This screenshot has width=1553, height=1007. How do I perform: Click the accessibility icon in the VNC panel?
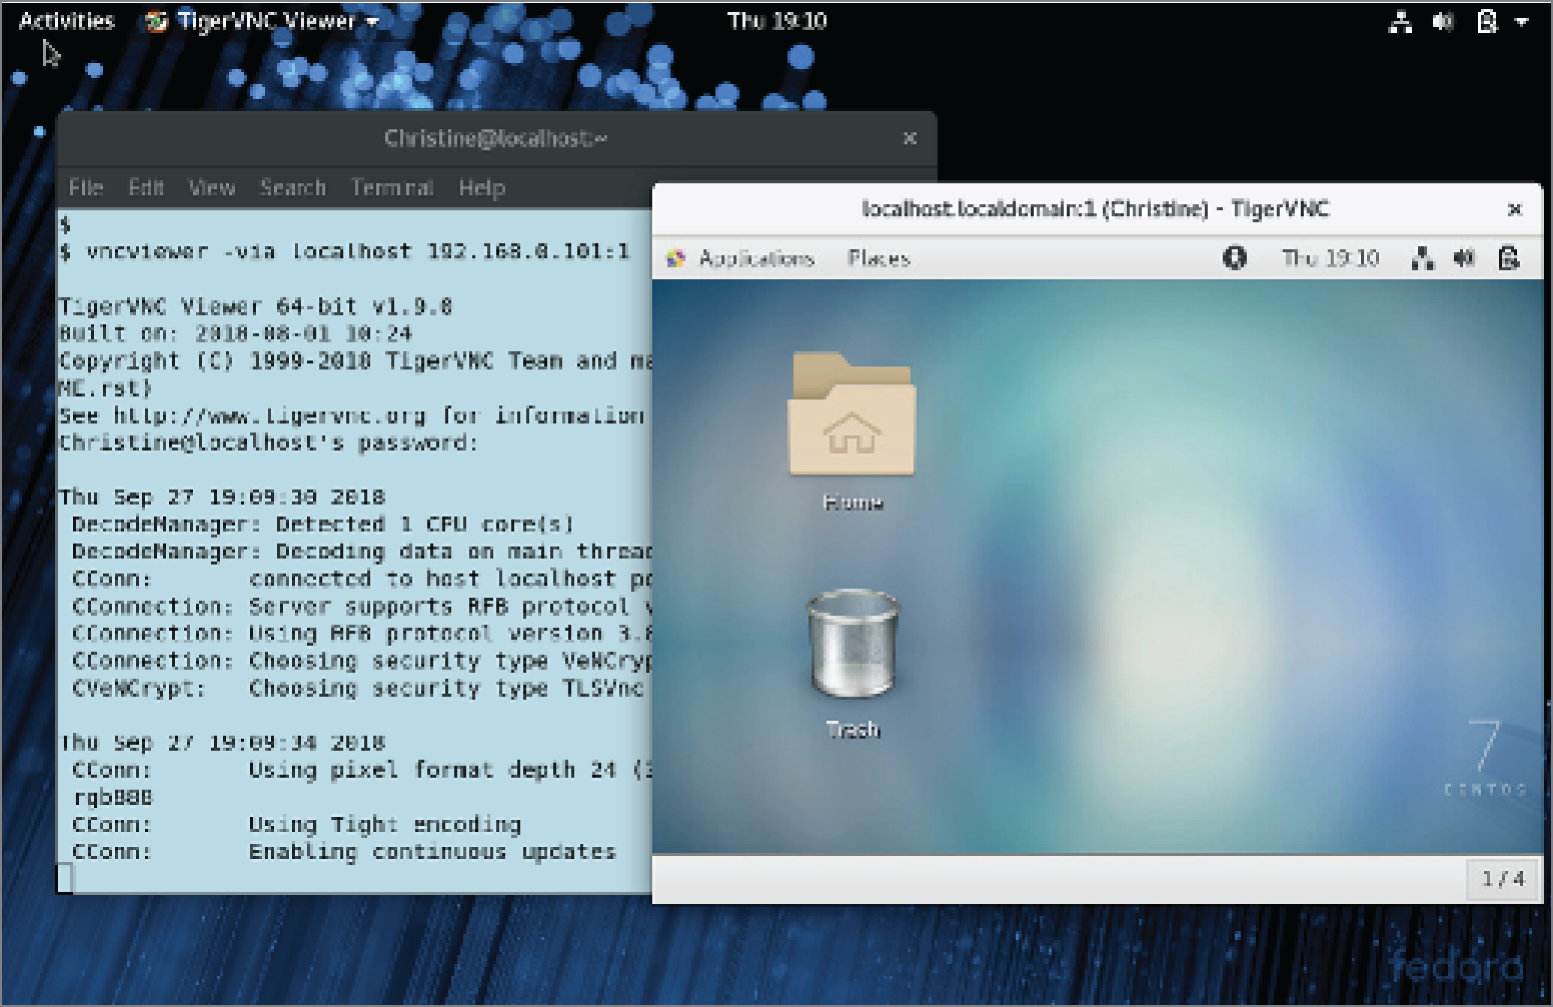pyautogui.click(x=1235, y=258)
